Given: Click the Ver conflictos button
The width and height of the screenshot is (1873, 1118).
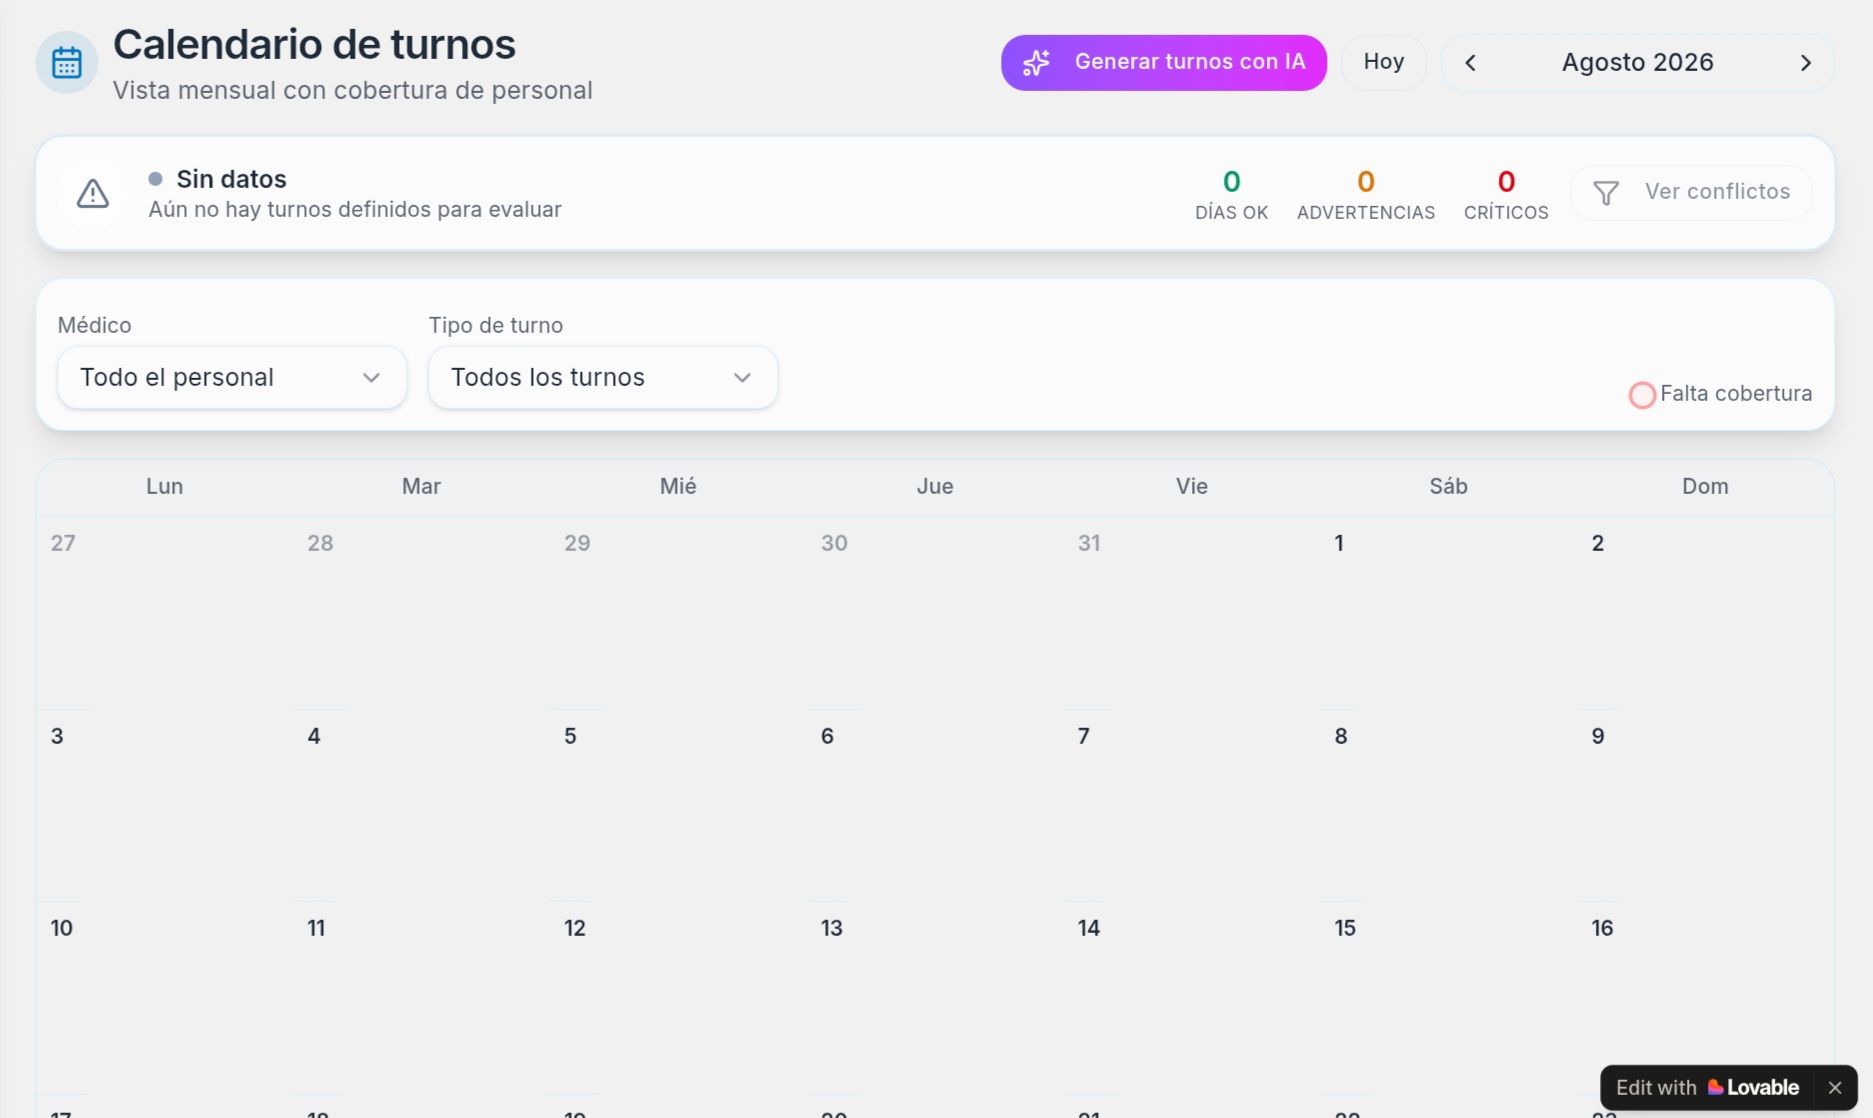Looking at the screenshot, I should coord(1691,192).
